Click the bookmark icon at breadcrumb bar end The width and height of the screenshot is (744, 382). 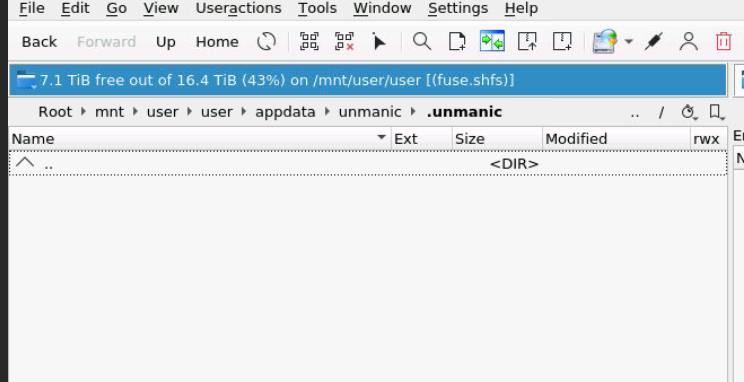pos(716,112)
